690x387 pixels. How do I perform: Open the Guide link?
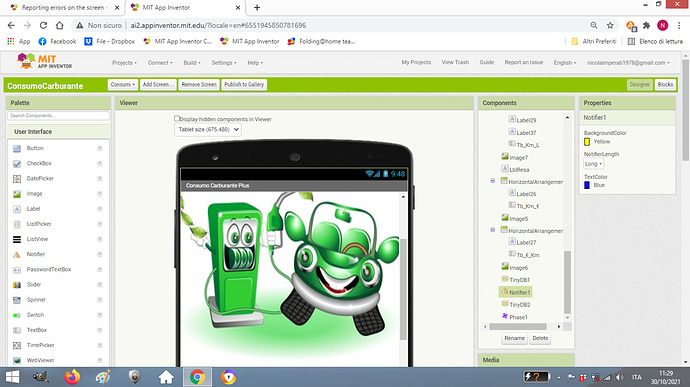point(486,63)
